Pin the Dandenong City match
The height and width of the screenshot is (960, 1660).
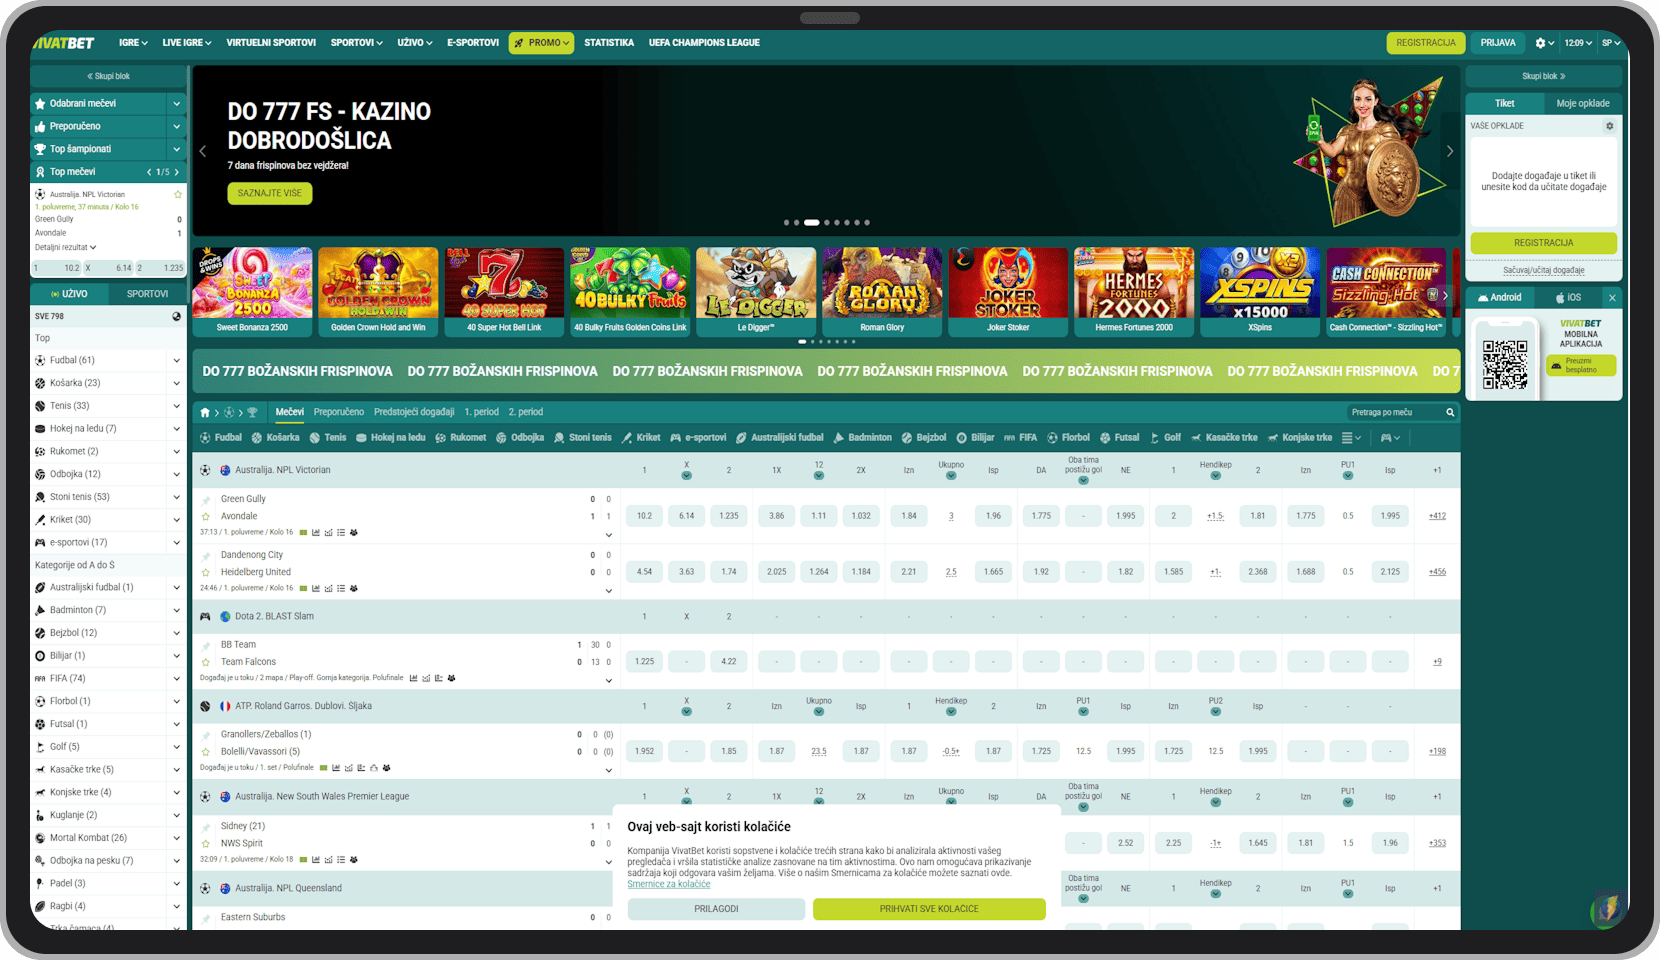206,555
